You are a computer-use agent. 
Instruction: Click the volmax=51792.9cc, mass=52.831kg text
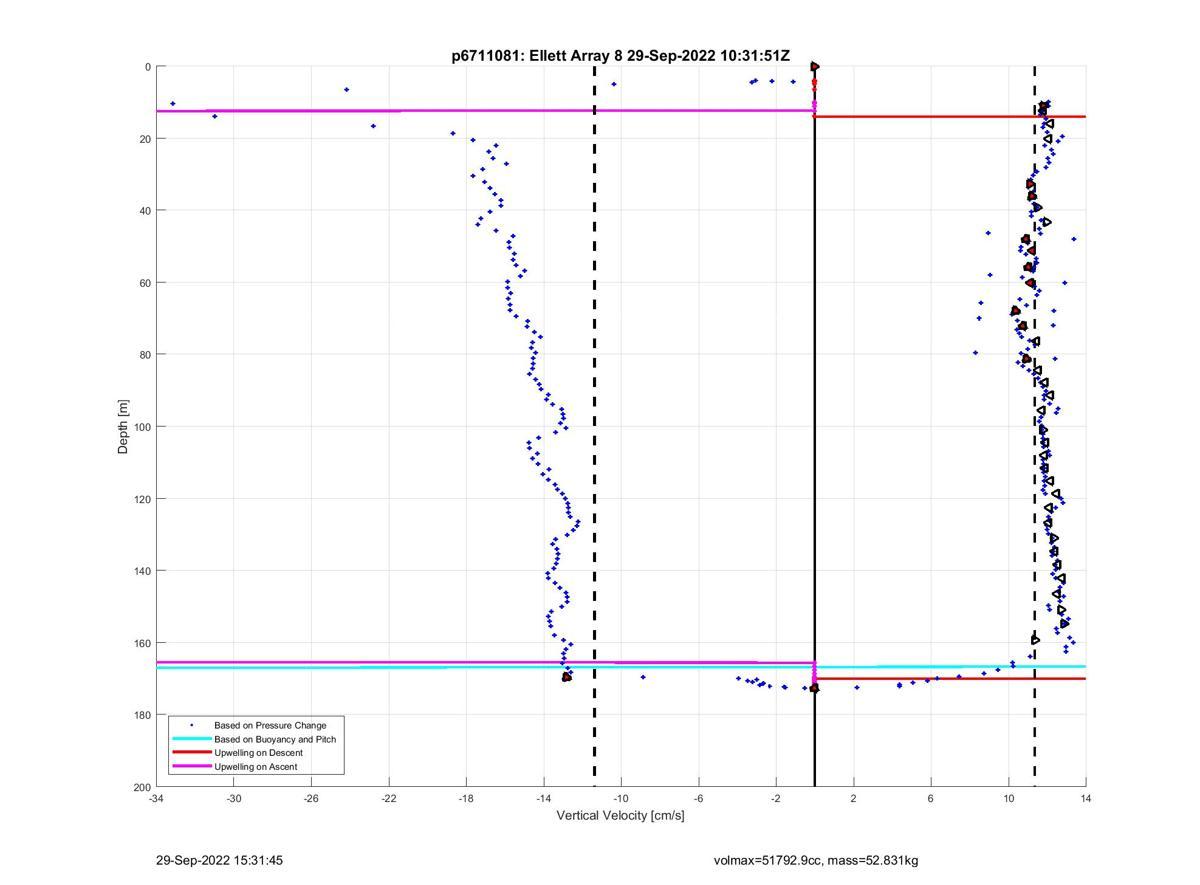816,860
